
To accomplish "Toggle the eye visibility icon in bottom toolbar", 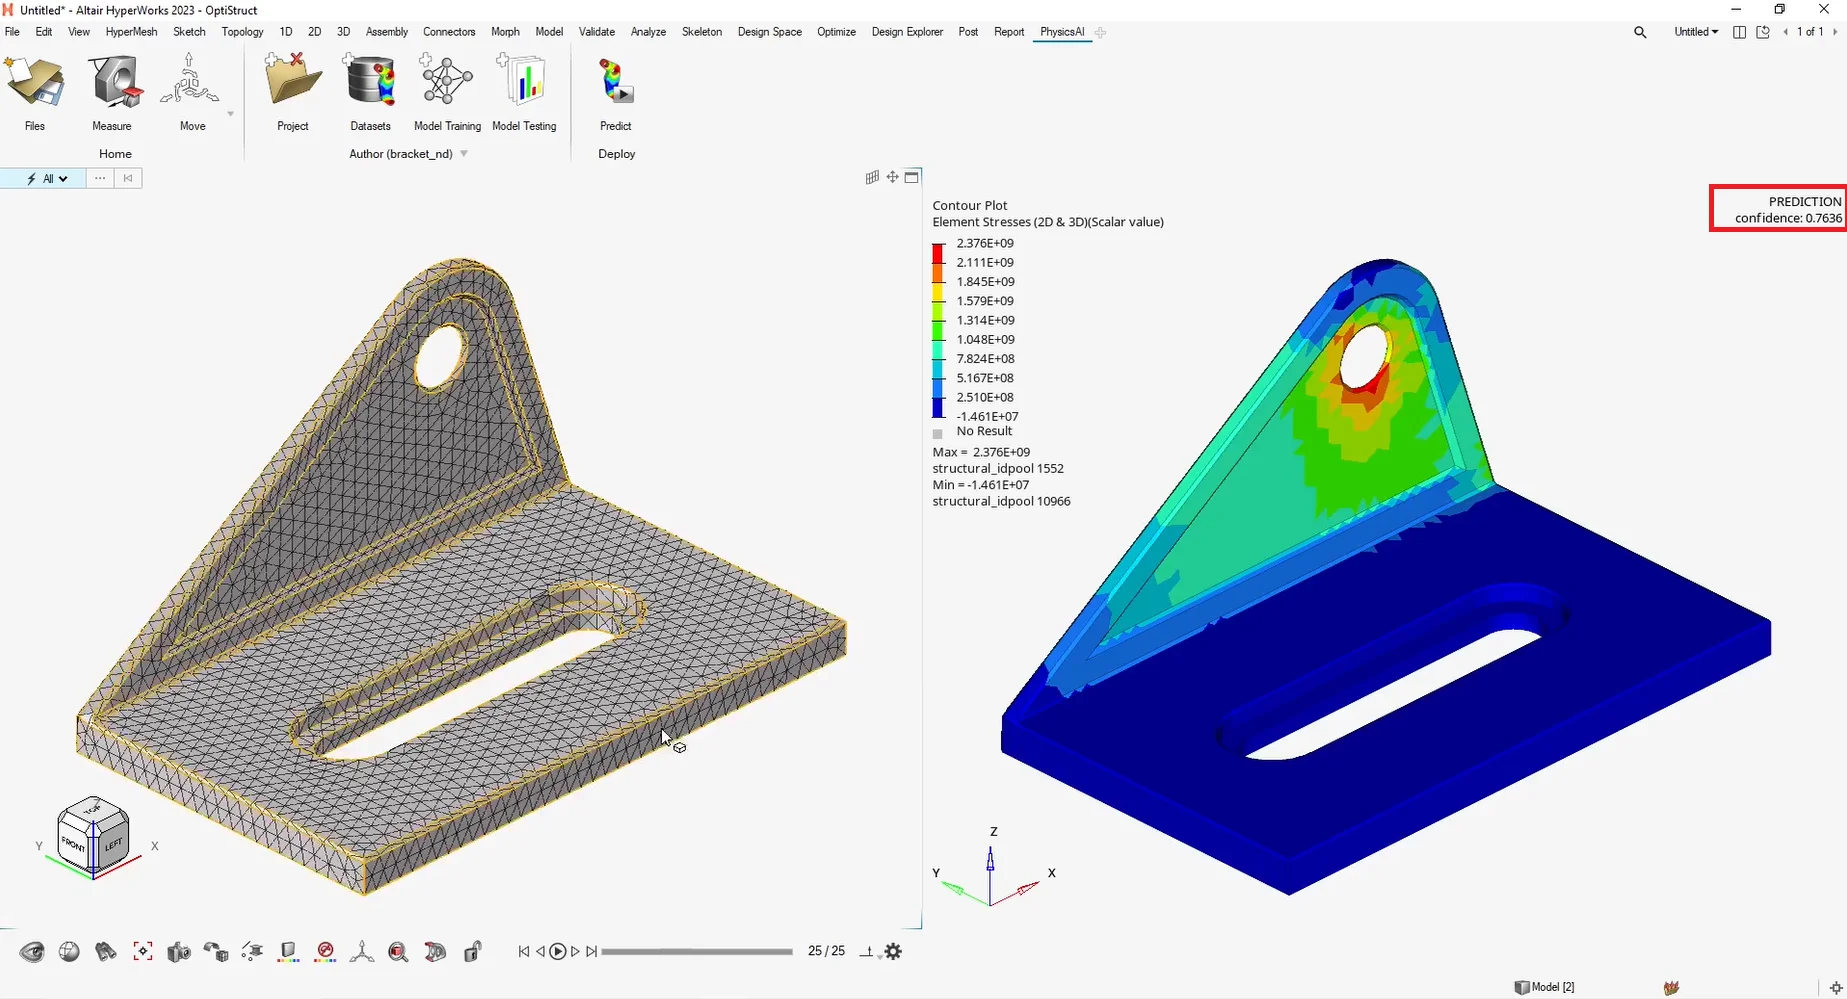I will (32, 952).
